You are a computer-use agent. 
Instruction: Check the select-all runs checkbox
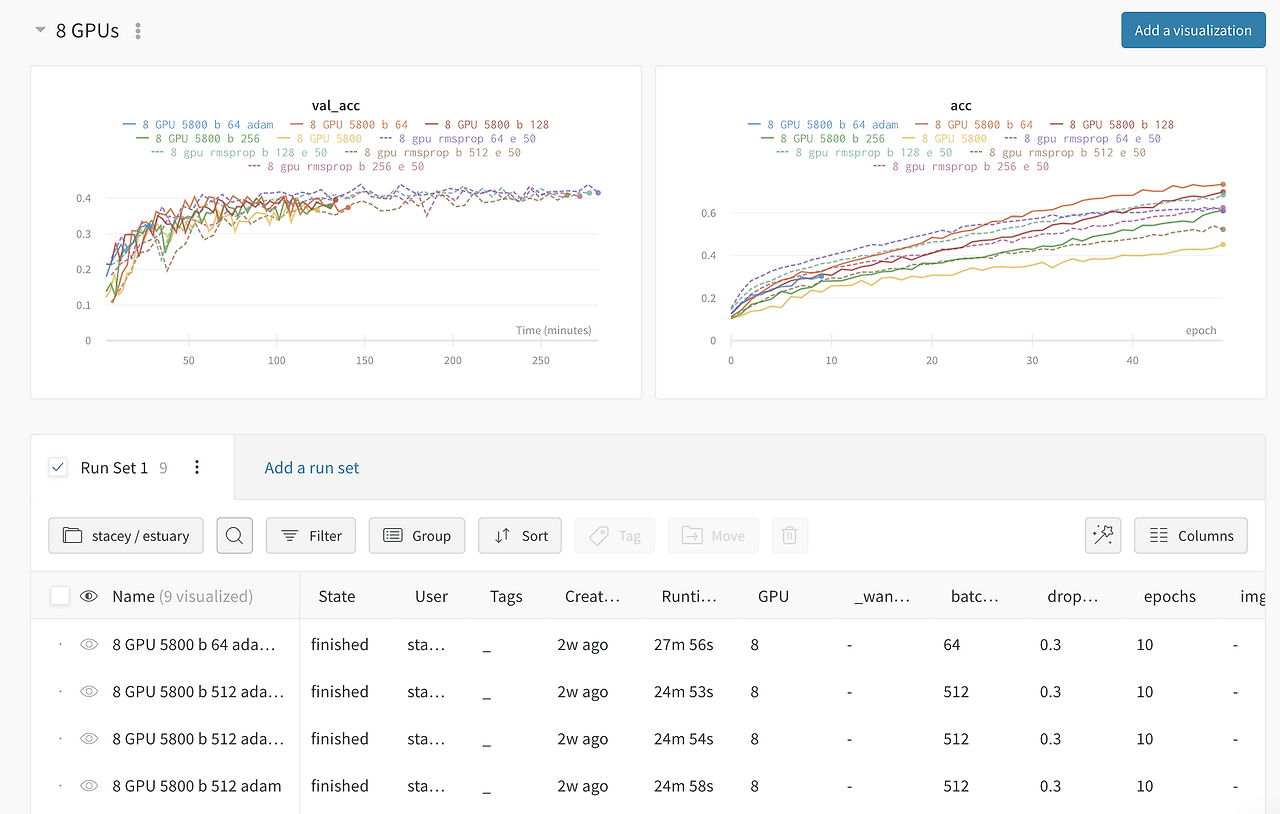(x=60, y=596)
